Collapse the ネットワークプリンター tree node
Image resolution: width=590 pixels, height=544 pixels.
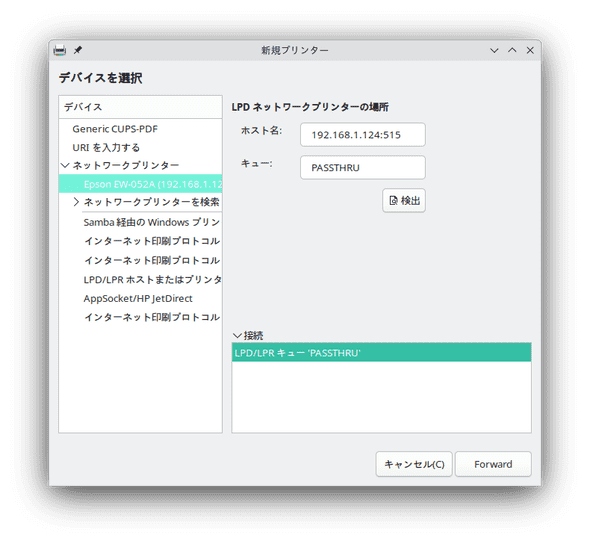click(65, 165)
